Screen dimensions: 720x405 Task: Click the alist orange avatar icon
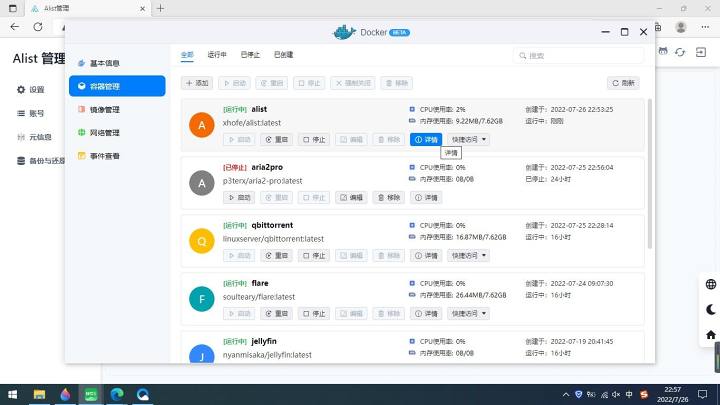(202, 125)
